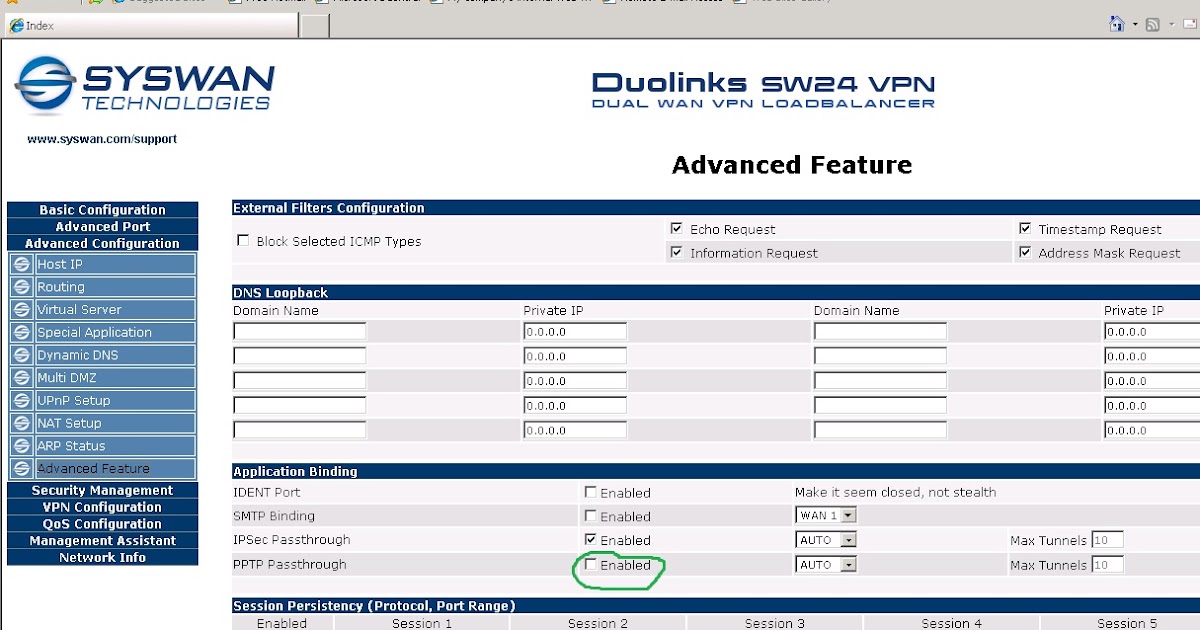The image size is (1200, 630).
Task: Click the icon beside Special Application
Action: [22, 332]
